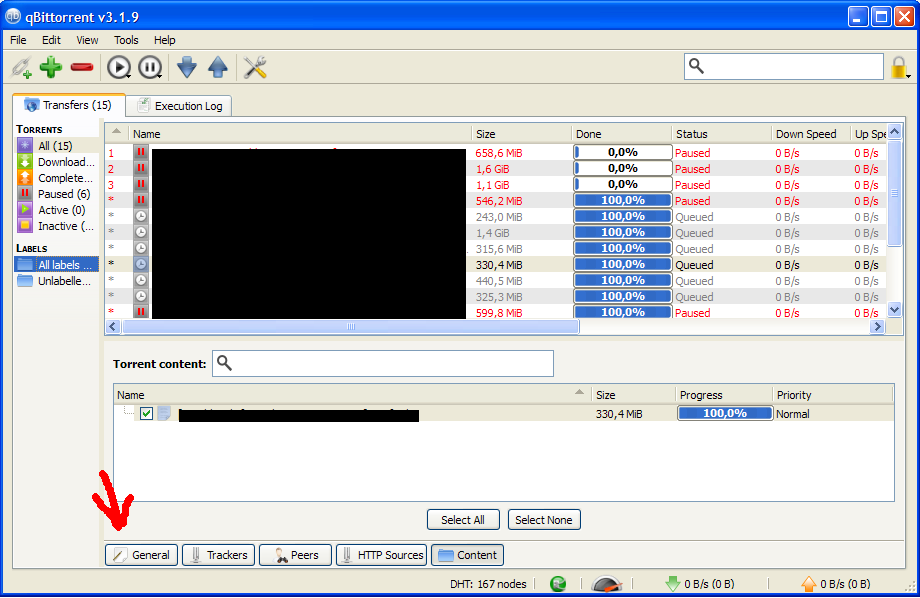Viewport: 920px width, 598px height.
Task: Select the All (15) torrents filter
Action: (x=56, y=146)
